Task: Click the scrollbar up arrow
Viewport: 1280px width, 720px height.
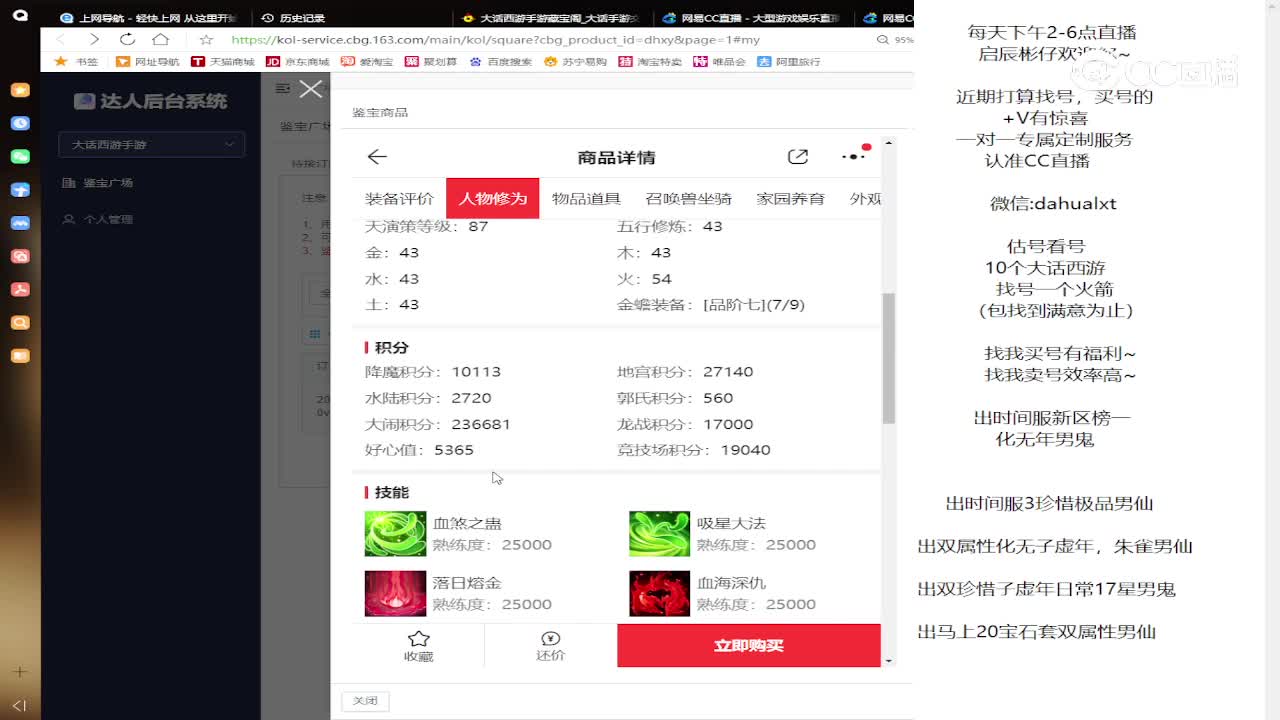Action: click(x=888, y=144)
